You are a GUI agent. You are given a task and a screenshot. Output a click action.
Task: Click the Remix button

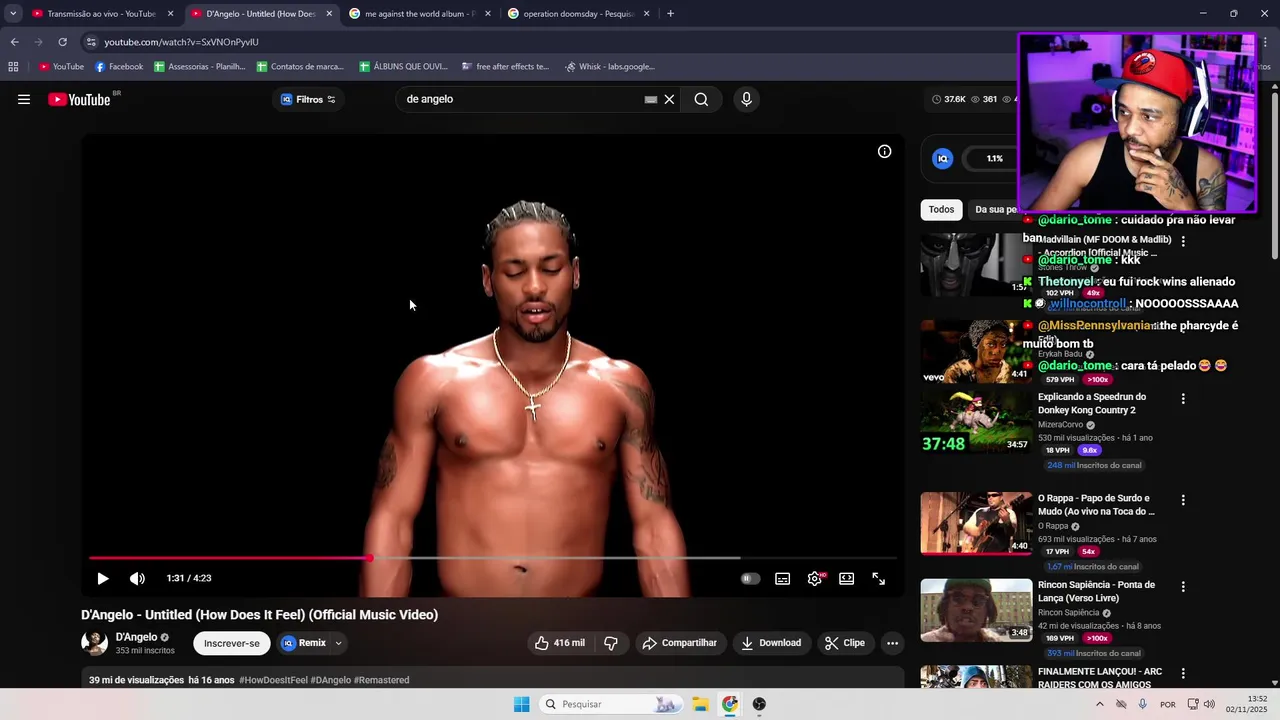pos(304,643)
